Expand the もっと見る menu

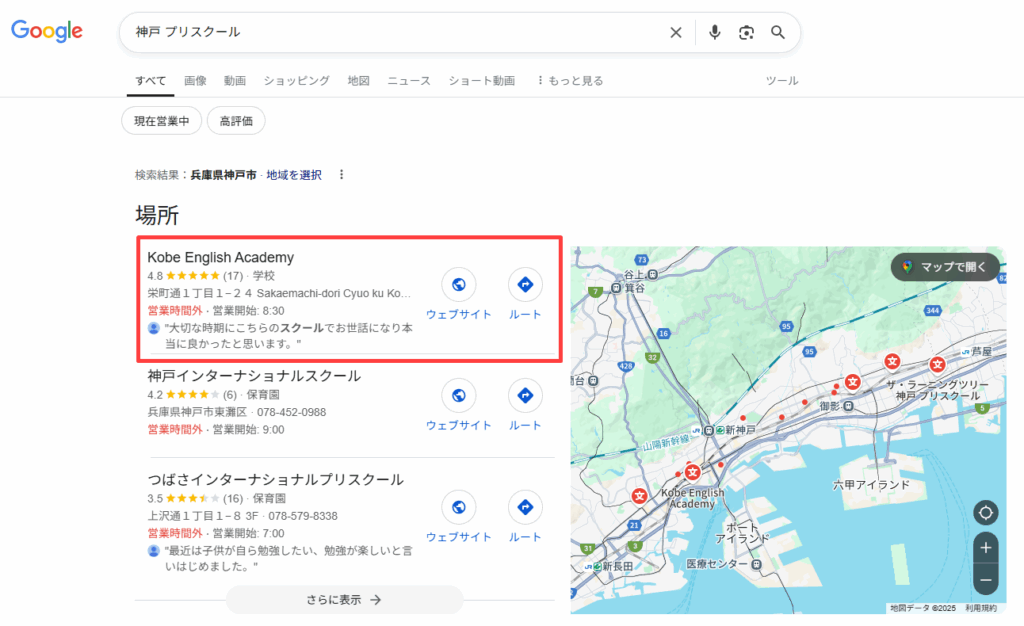tap(570, 81)
